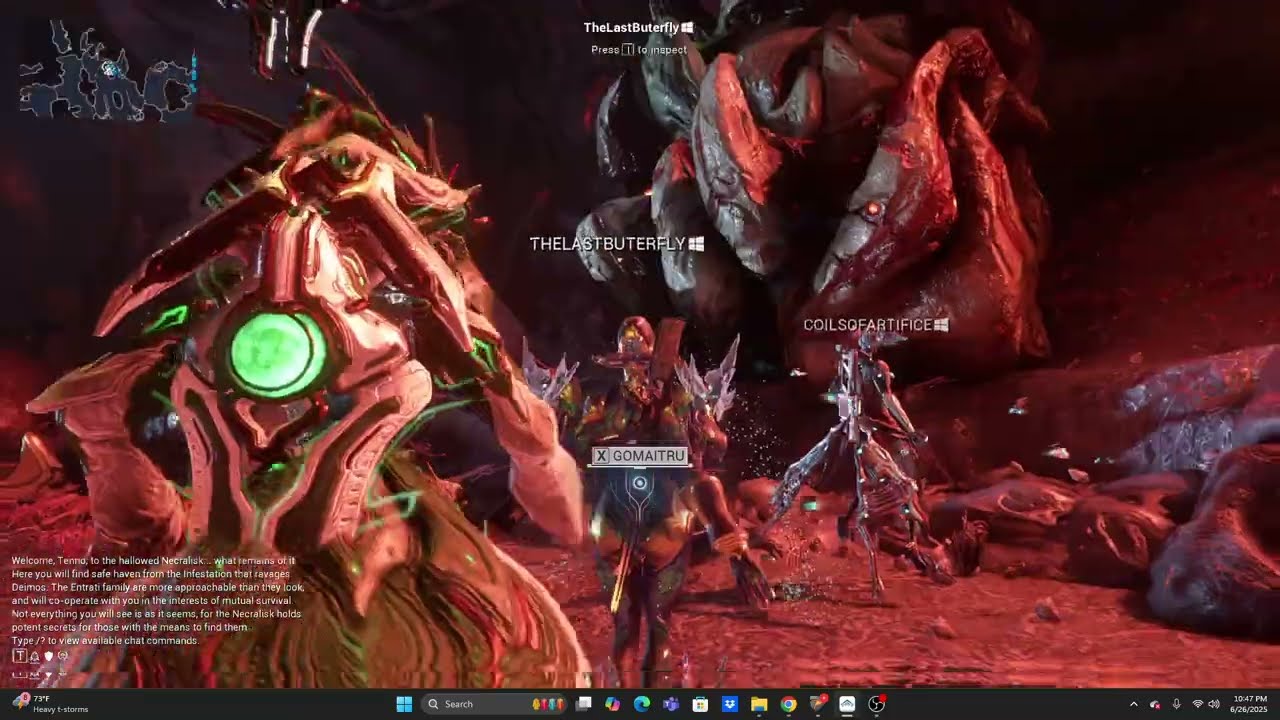Open the taskbar app with red badge
Image resolution: width=1280 pixels, height=720 pixels.
pyautogui.click(x=818, y=704)
